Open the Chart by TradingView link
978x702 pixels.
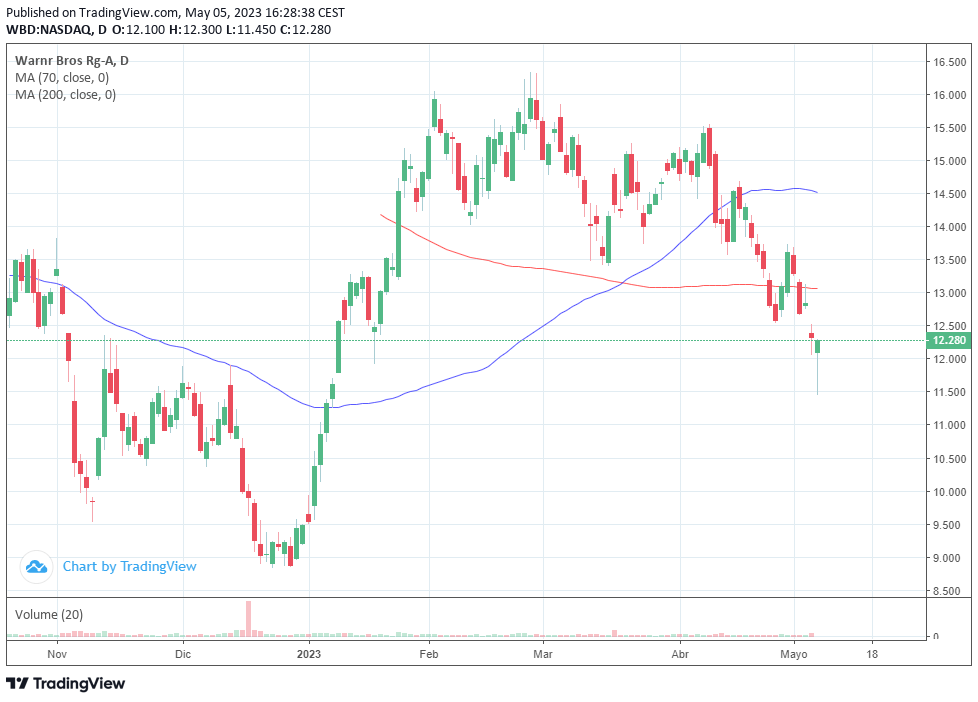[x=129, y=566]
